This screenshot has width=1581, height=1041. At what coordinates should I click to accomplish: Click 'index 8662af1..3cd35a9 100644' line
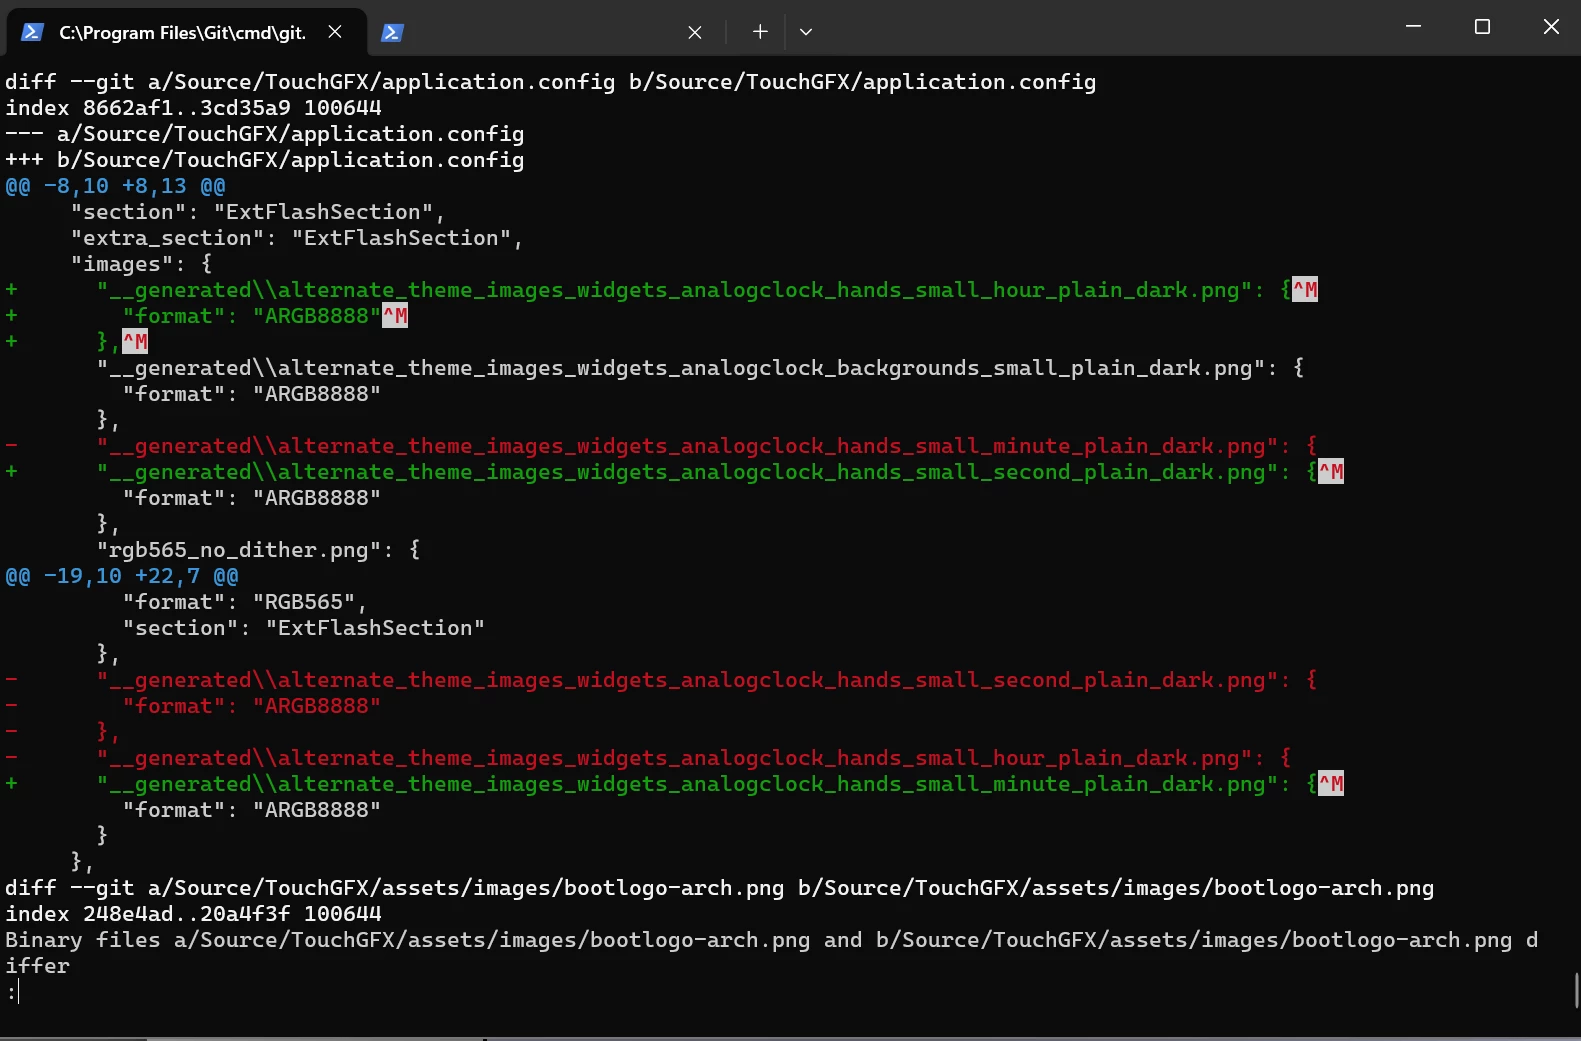[x=193, y=108]
